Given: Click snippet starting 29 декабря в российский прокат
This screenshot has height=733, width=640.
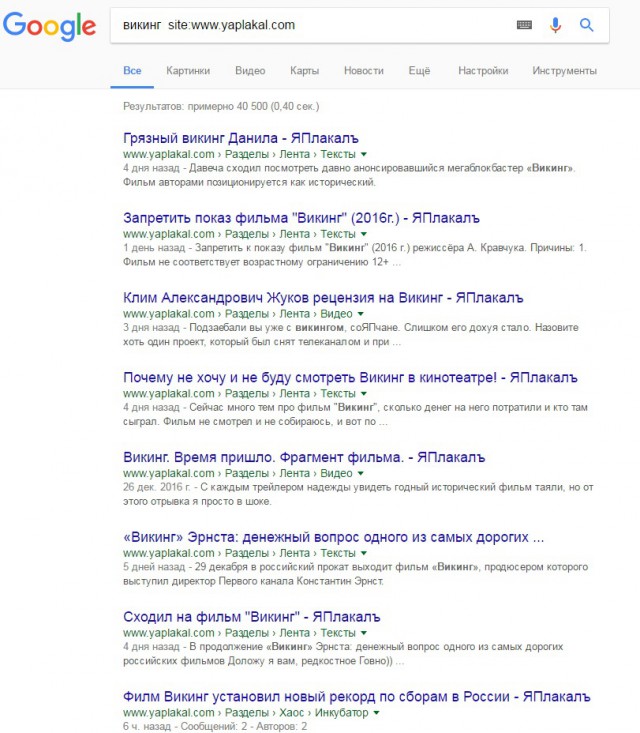Looking at the screenshot, I should 355,574.
